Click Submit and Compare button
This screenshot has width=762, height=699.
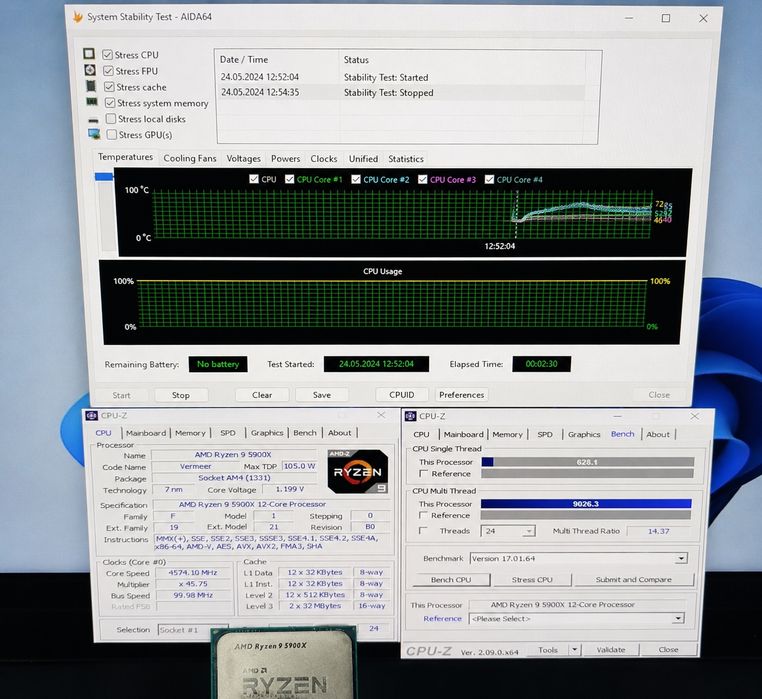634,579
